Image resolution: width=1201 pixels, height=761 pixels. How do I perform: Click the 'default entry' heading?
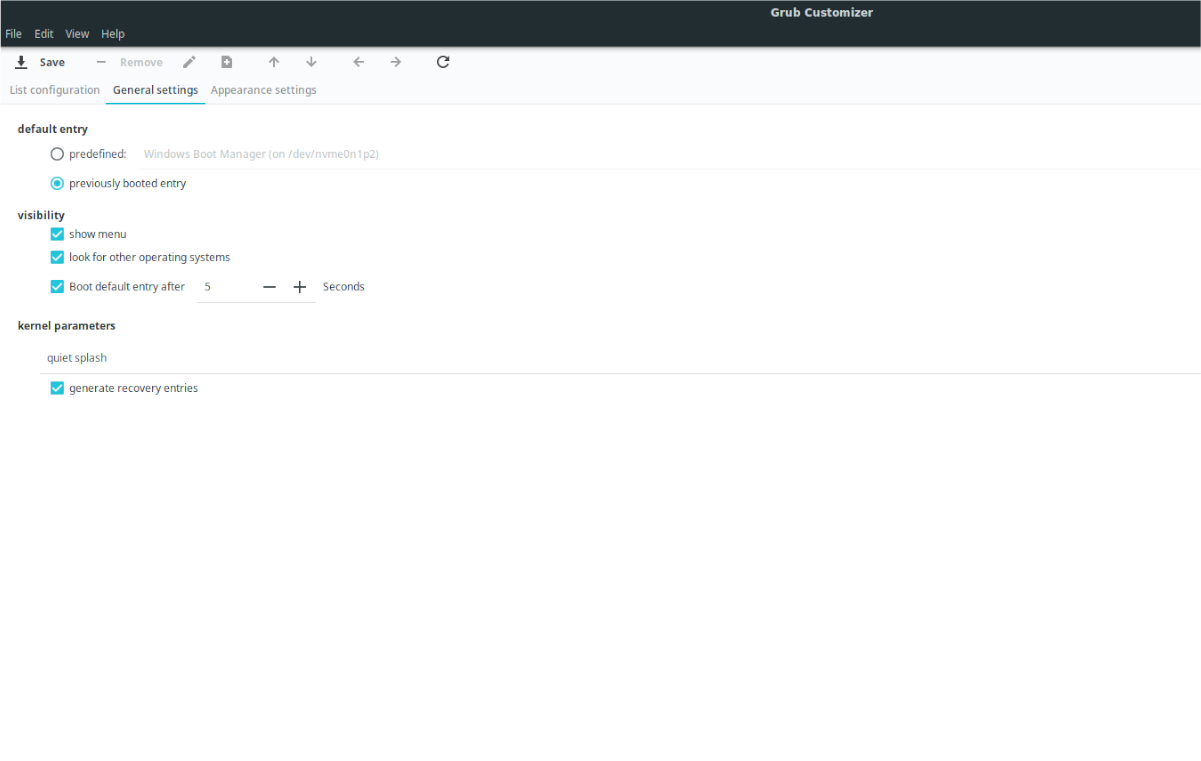coord(53,129)
